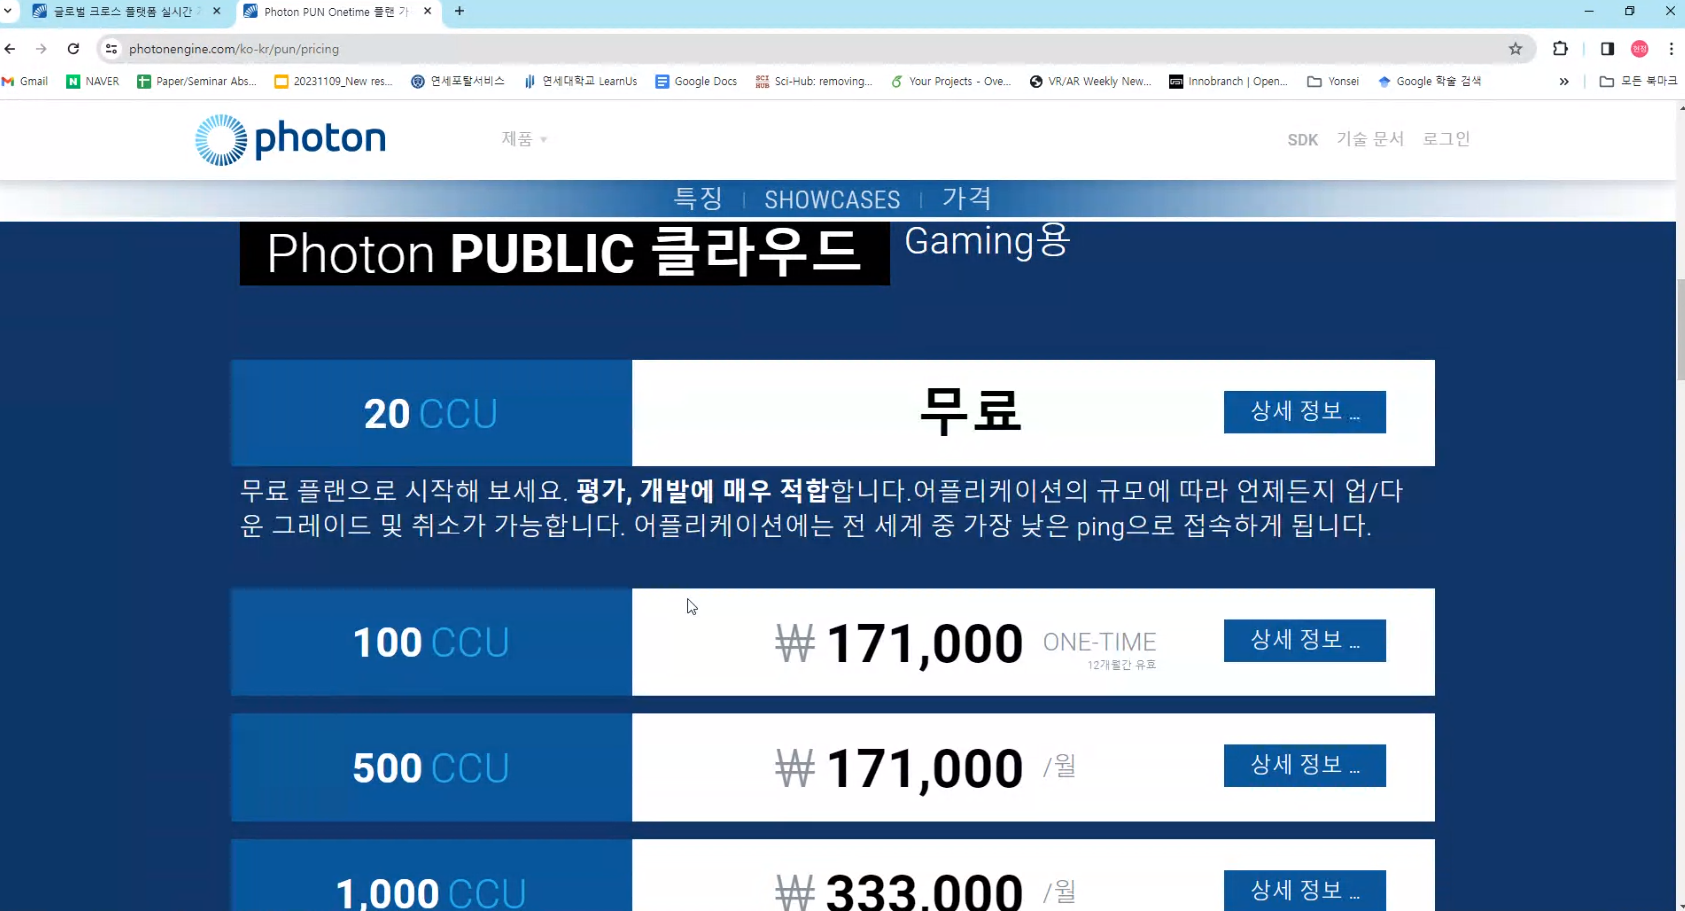1685x911 pixels.
Task: Click the page vertical scrollbar thumb
Action: [x=1680, y=330]
